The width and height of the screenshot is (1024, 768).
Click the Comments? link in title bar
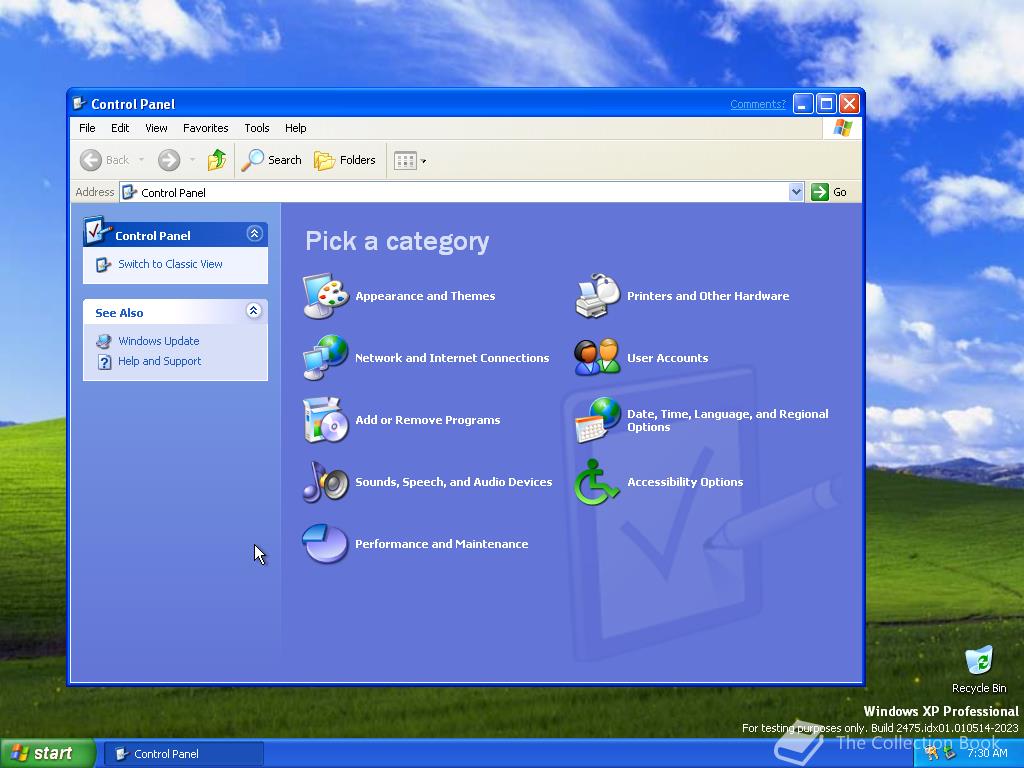(x=758, y=104)
